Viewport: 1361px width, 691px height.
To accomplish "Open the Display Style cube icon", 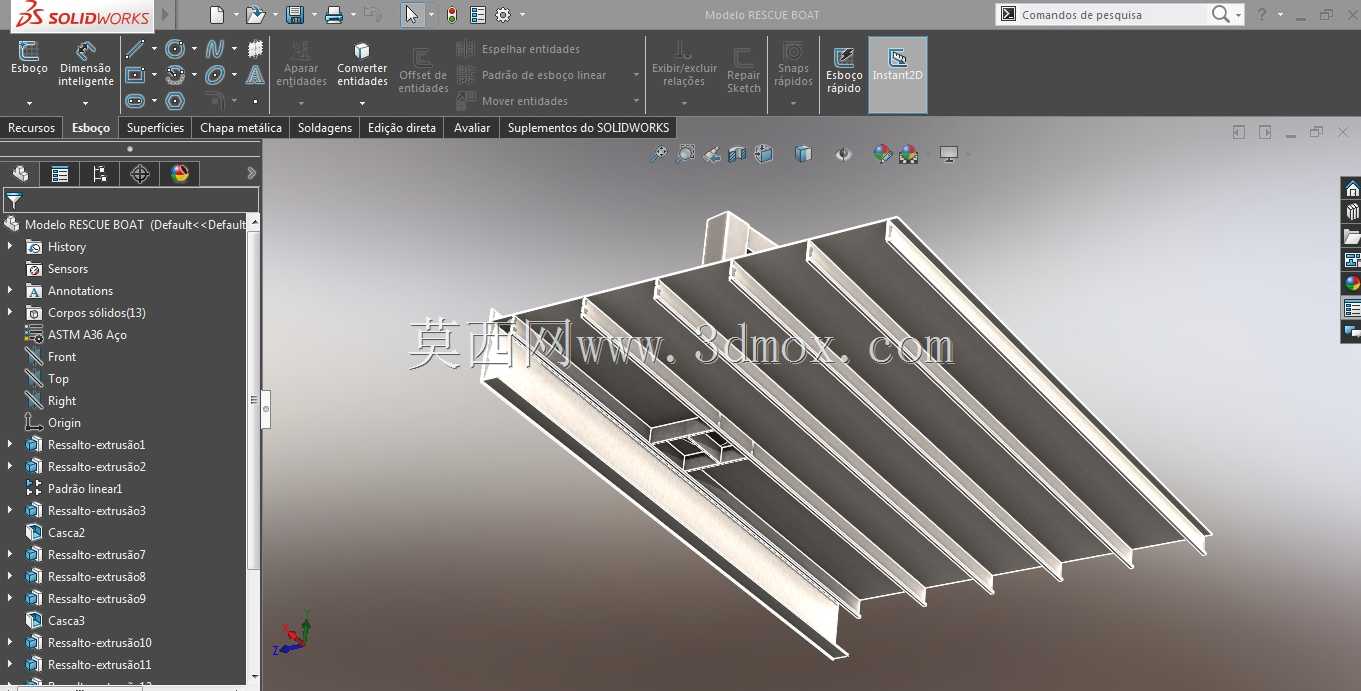I will [x=803, y=154].
